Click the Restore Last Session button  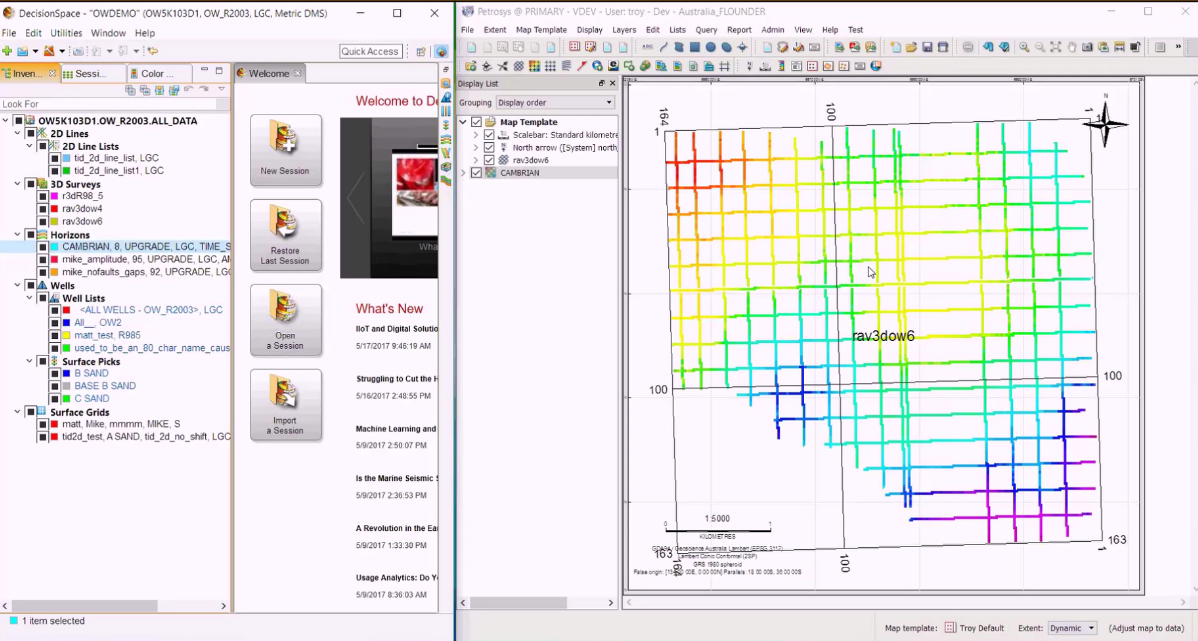[x=286, y=235]
